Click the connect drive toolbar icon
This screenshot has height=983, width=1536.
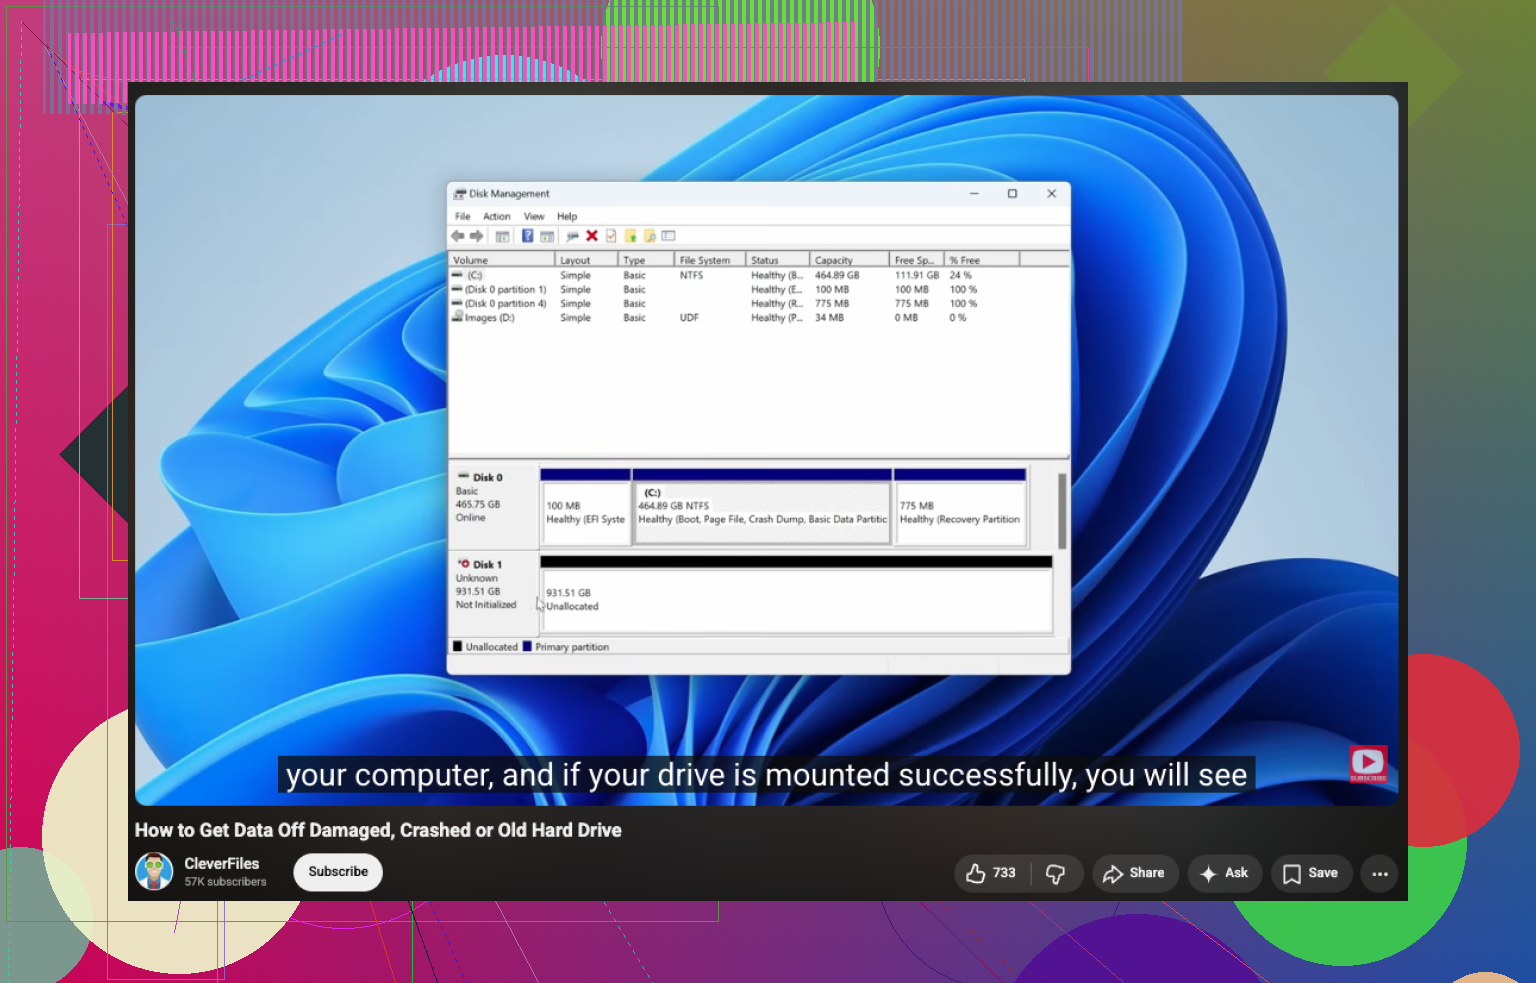572,236
